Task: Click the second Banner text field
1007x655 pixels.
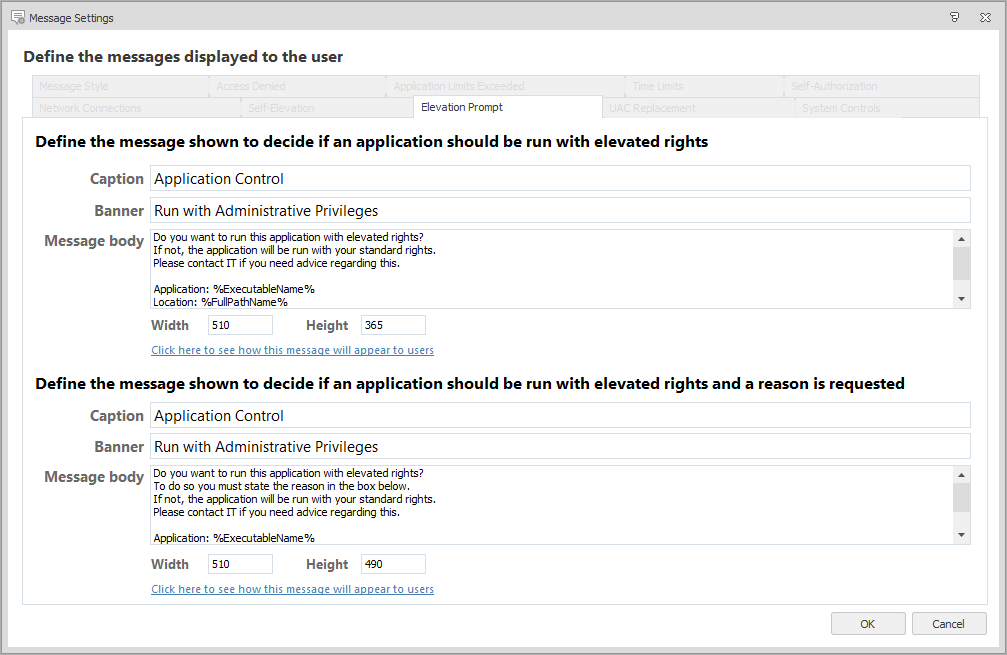Action: (560, 447)
